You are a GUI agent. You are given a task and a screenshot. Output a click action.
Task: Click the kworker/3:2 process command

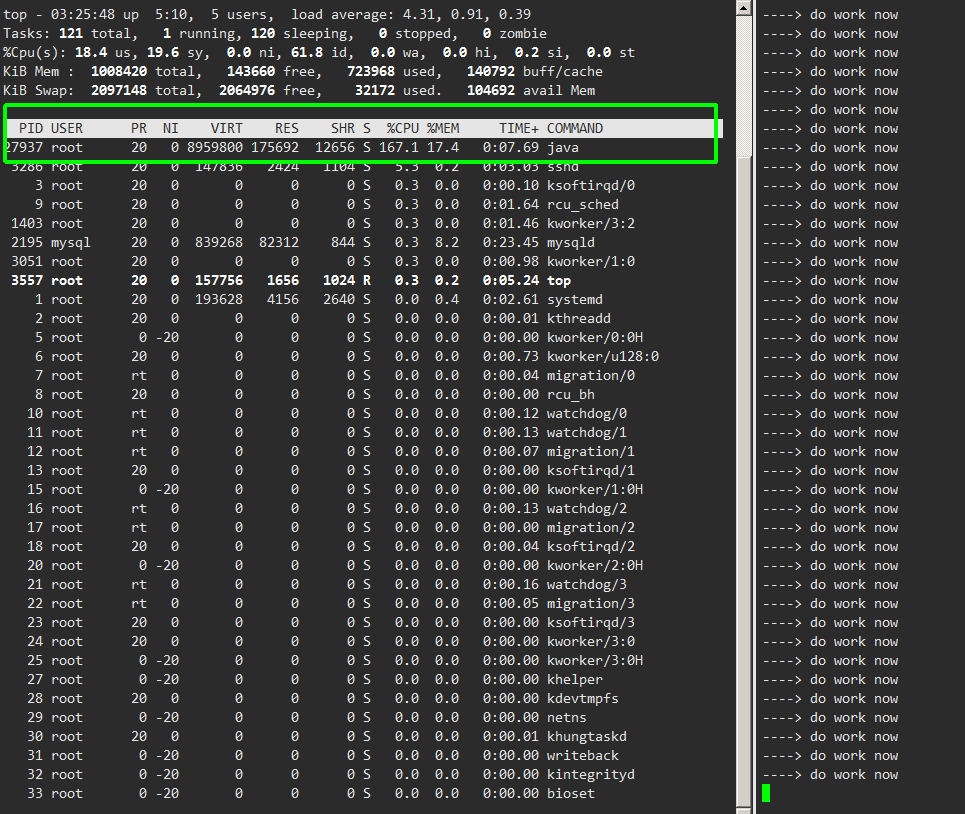pyautogui.click(x=591, y=223)
